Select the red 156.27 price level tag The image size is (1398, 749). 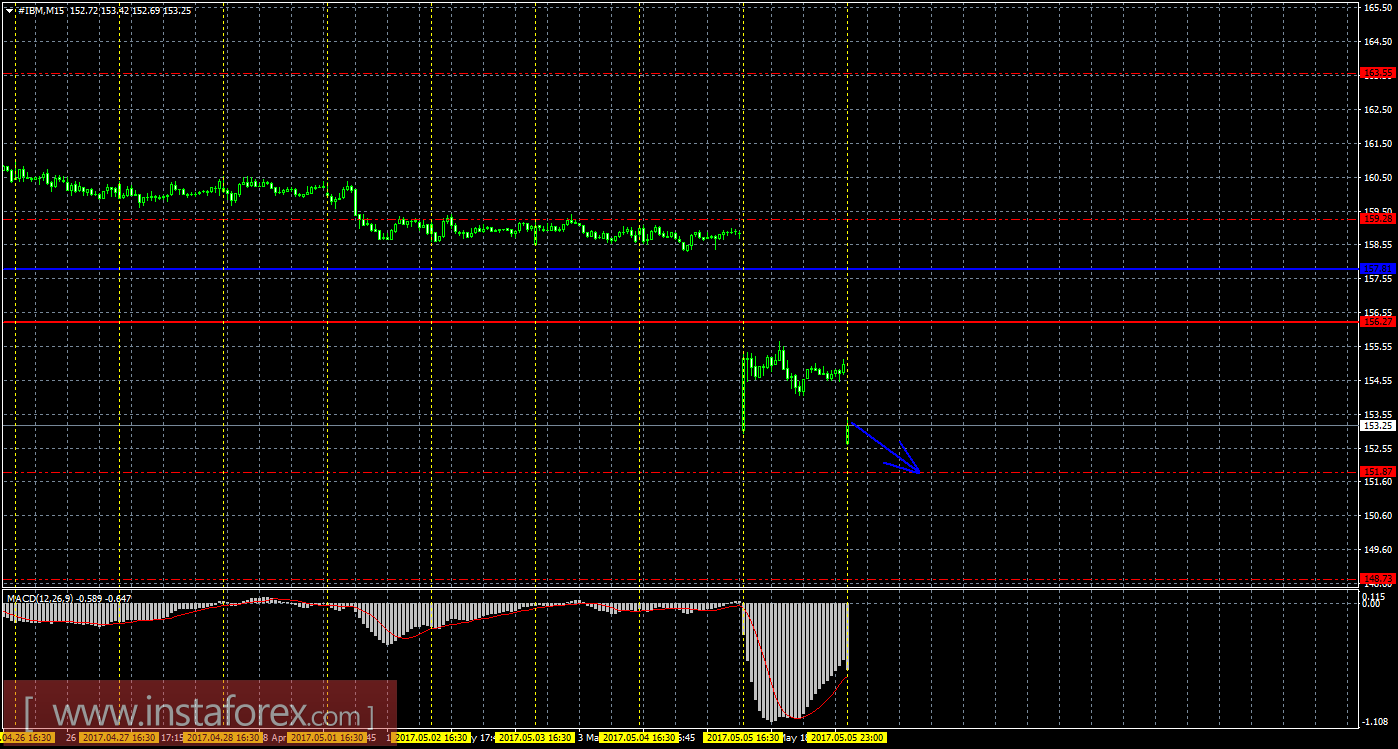point(1378,322)
